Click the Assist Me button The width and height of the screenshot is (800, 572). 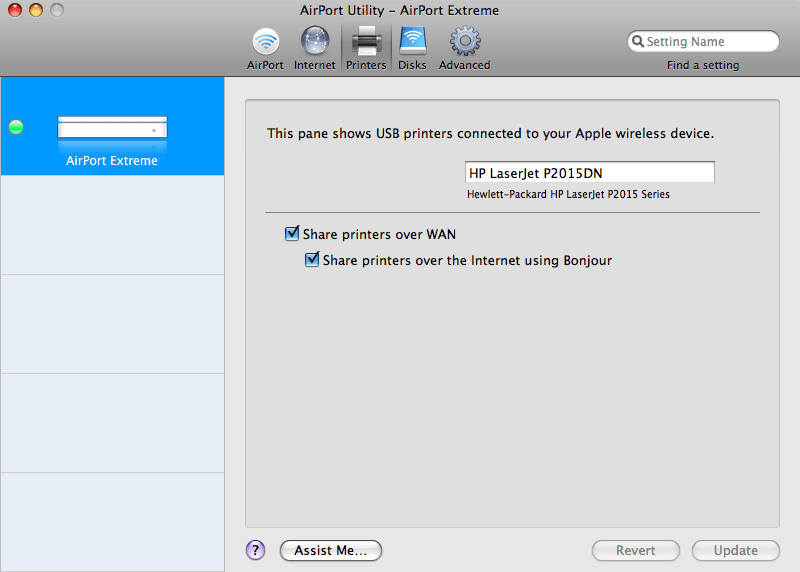click(x=331, y=550)
